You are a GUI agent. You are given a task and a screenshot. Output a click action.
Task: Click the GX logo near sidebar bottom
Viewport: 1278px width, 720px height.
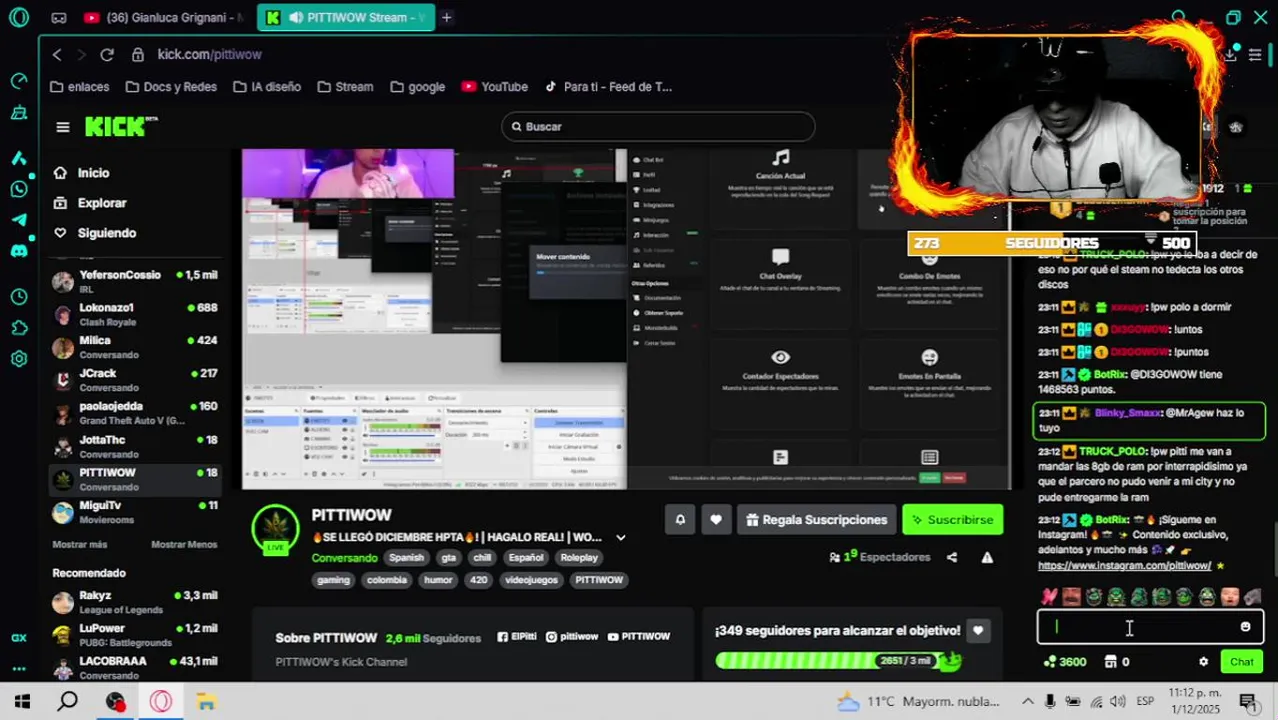(19, 638)
